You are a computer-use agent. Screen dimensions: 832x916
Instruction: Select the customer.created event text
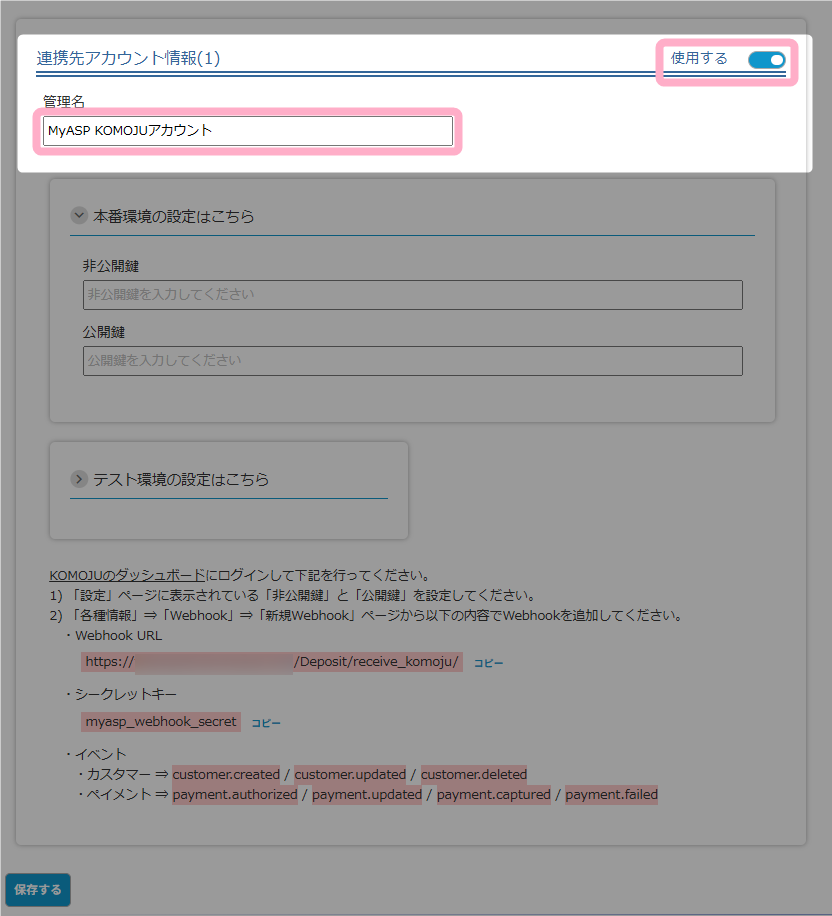[x=226, y=775]
